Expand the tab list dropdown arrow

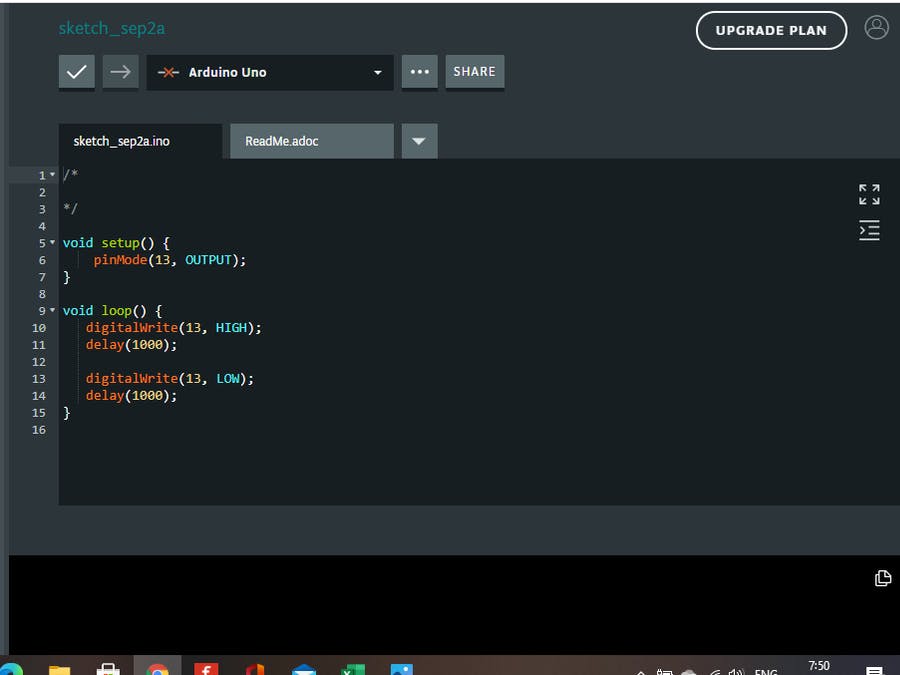(419, 141)
